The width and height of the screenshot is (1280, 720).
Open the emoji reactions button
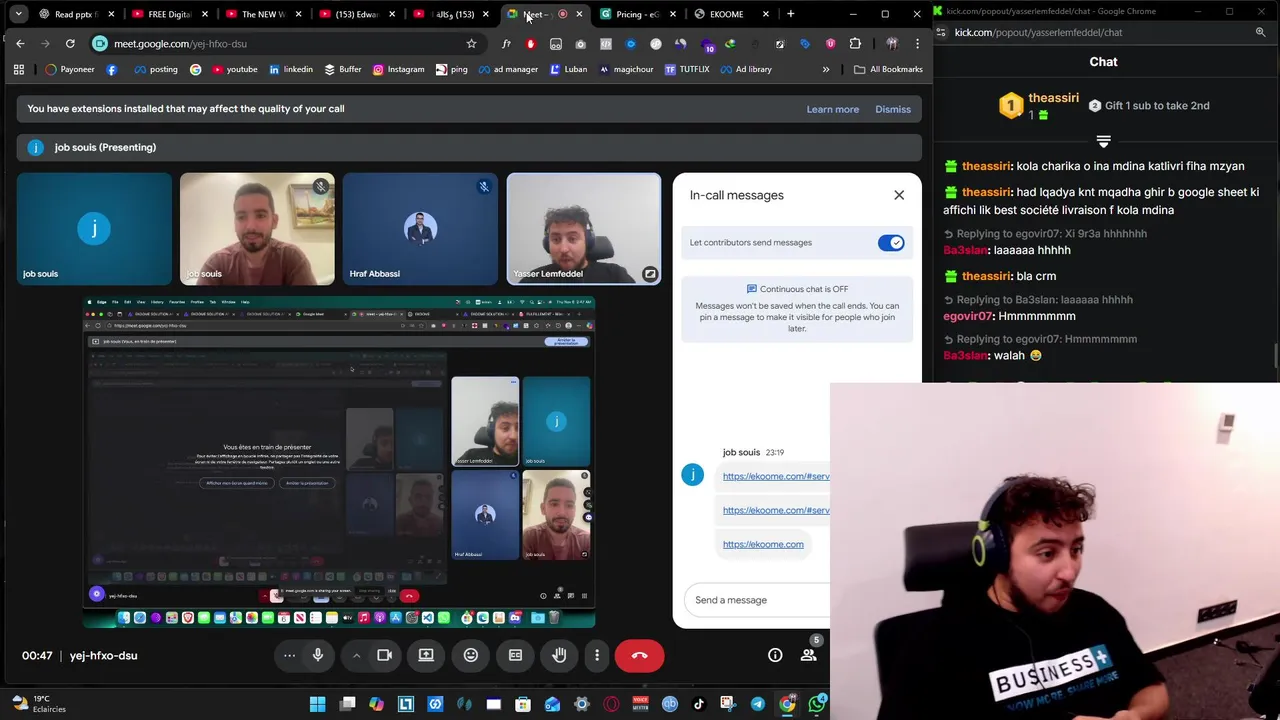coord(471,655)
